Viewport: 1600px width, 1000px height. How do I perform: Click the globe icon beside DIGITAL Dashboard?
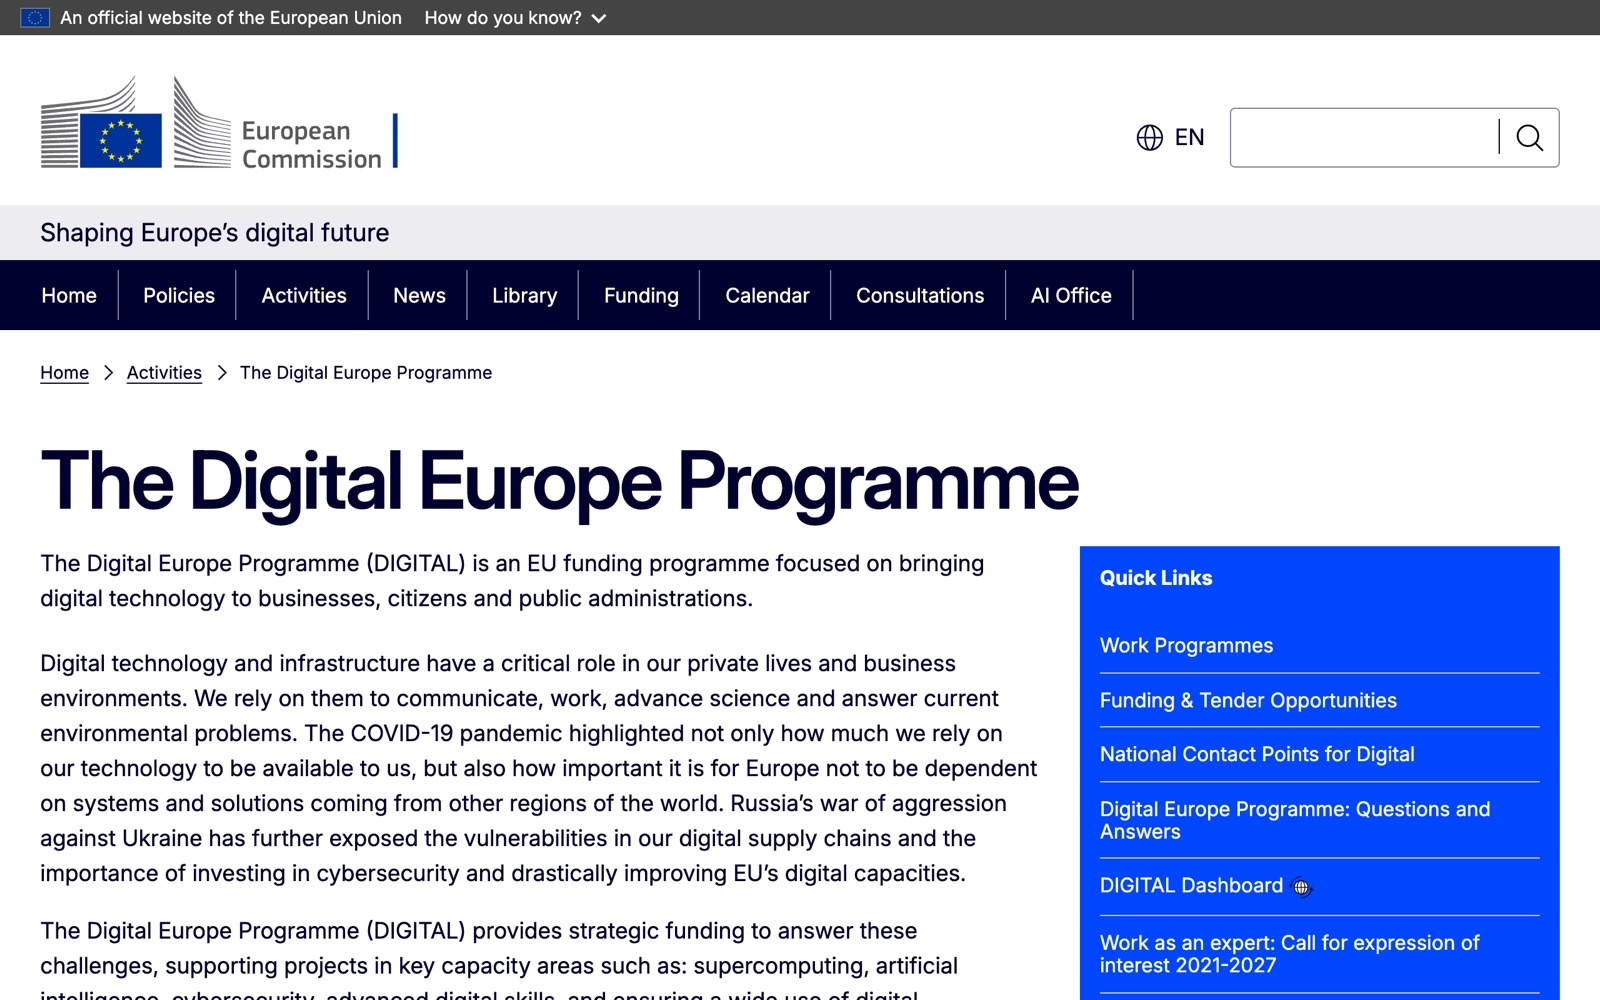tap(1301, 887)
